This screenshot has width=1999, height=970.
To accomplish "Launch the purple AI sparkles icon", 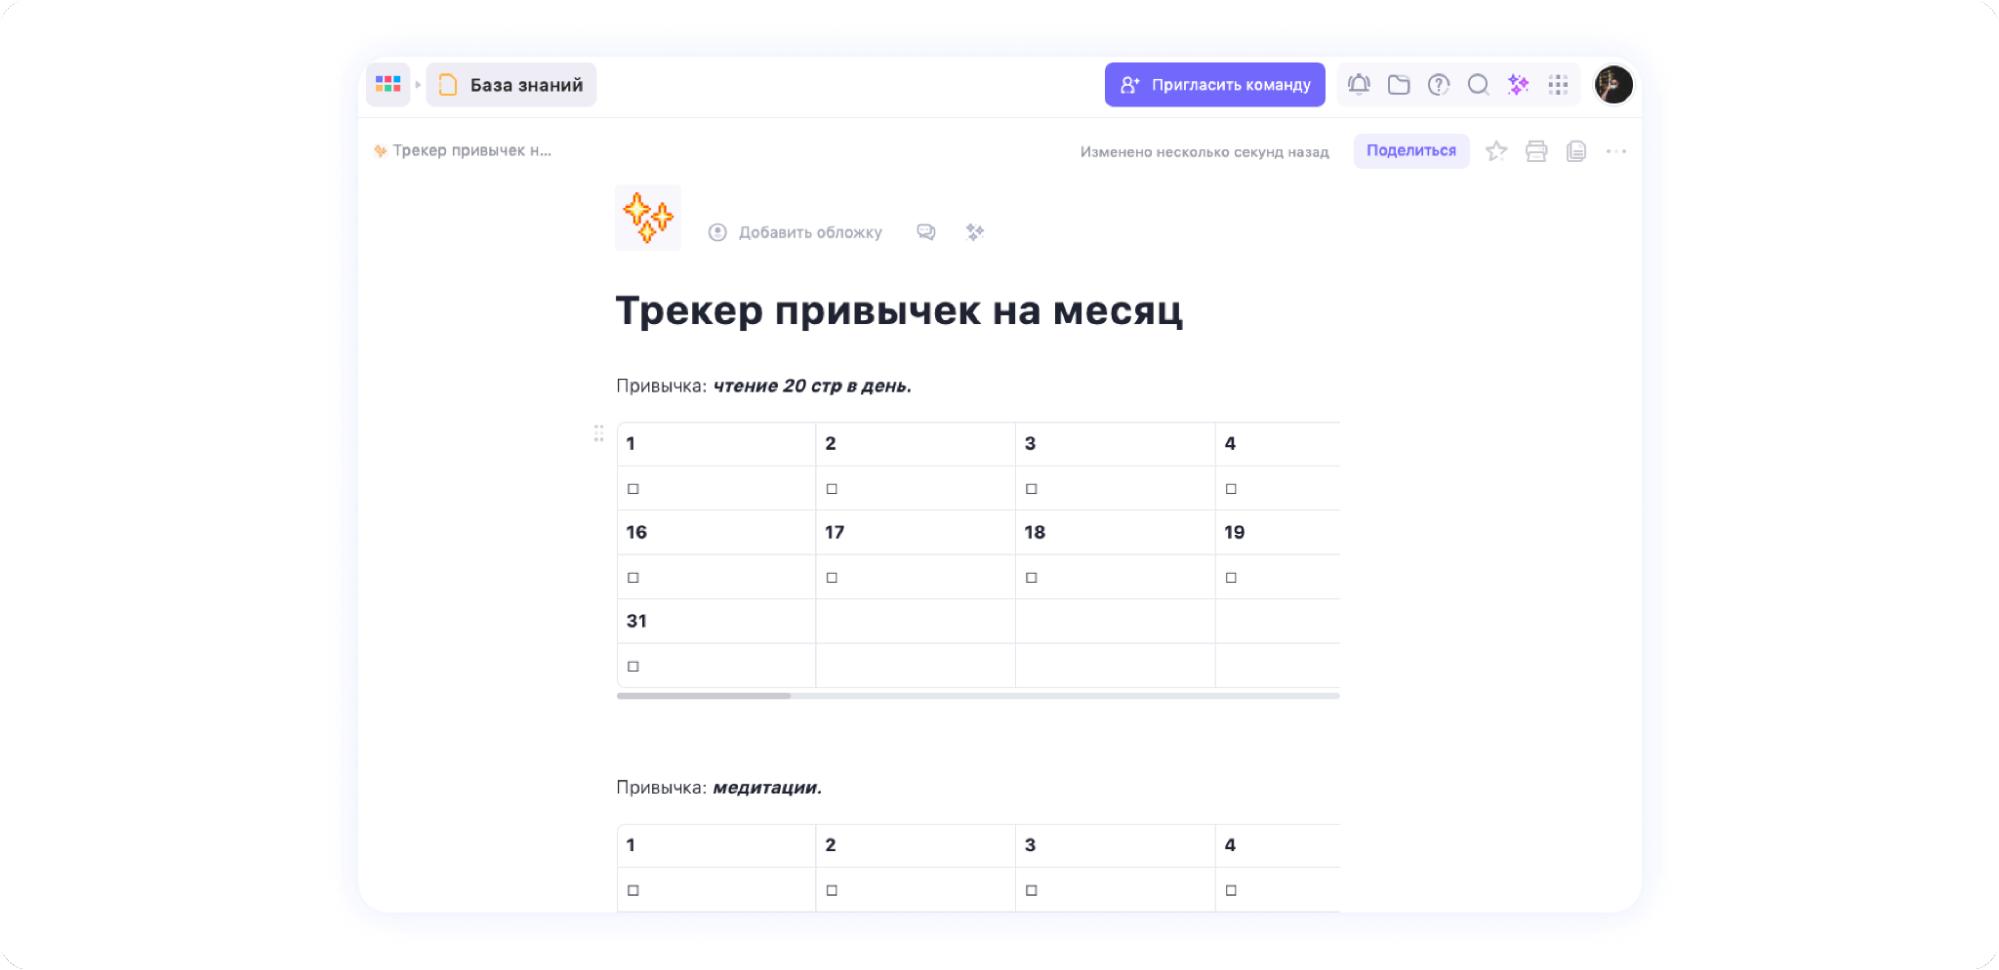I will [1518, 84].
